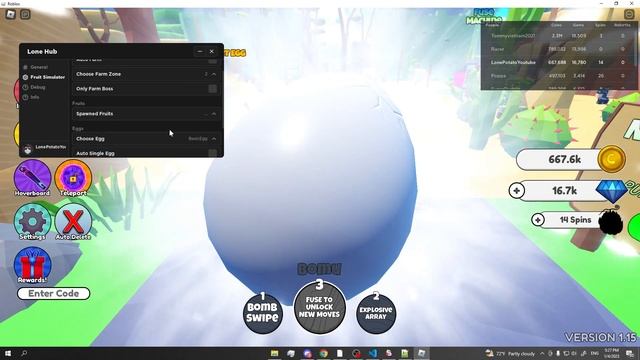Screen dimensions: 640x360
Task: Open the Hoverboard button
Action: pos(32,178)
